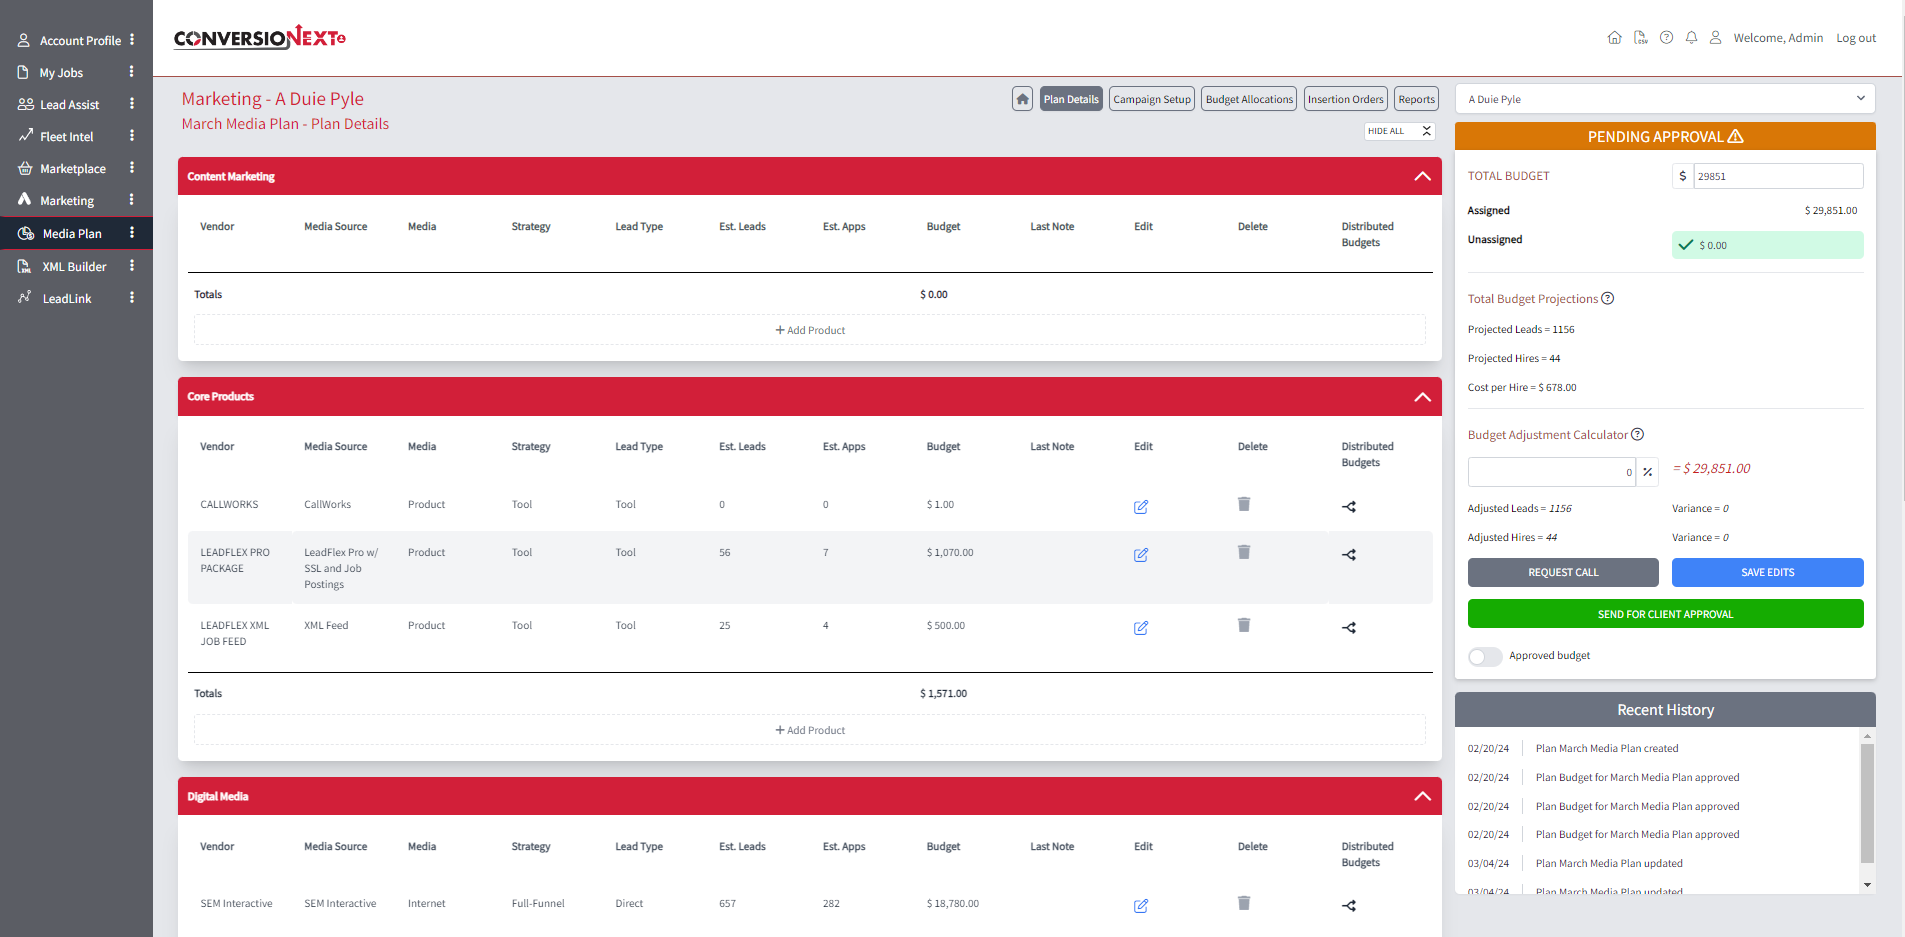Click HIDE ALL sections toggle
The height and width of the screenshot is (937, 1905).
pos(1400,131)
